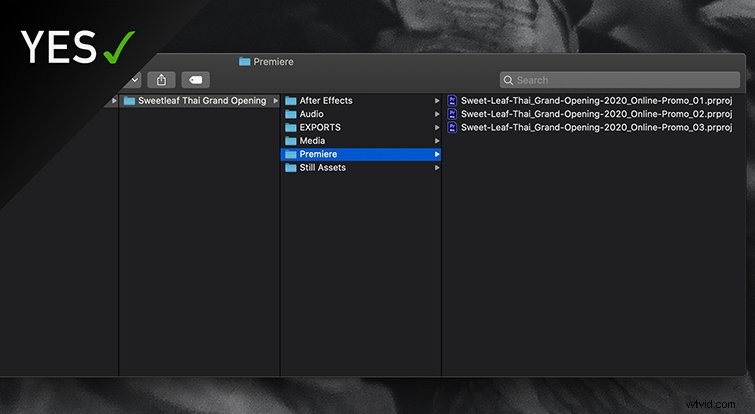Screen dimensions: 755x414
Task: Click the Audio folder icon
Action: 291,114
